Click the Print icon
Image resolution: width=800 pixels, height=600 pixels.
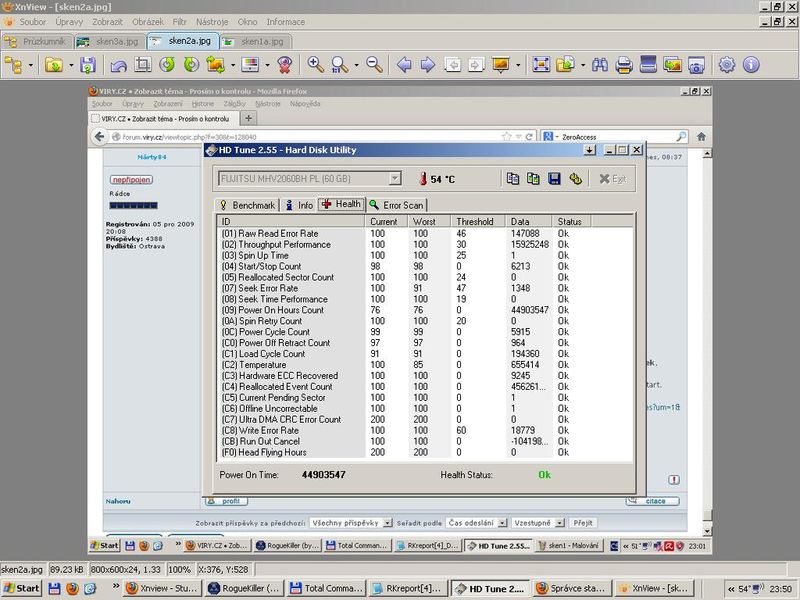click(x=624, y=65)
